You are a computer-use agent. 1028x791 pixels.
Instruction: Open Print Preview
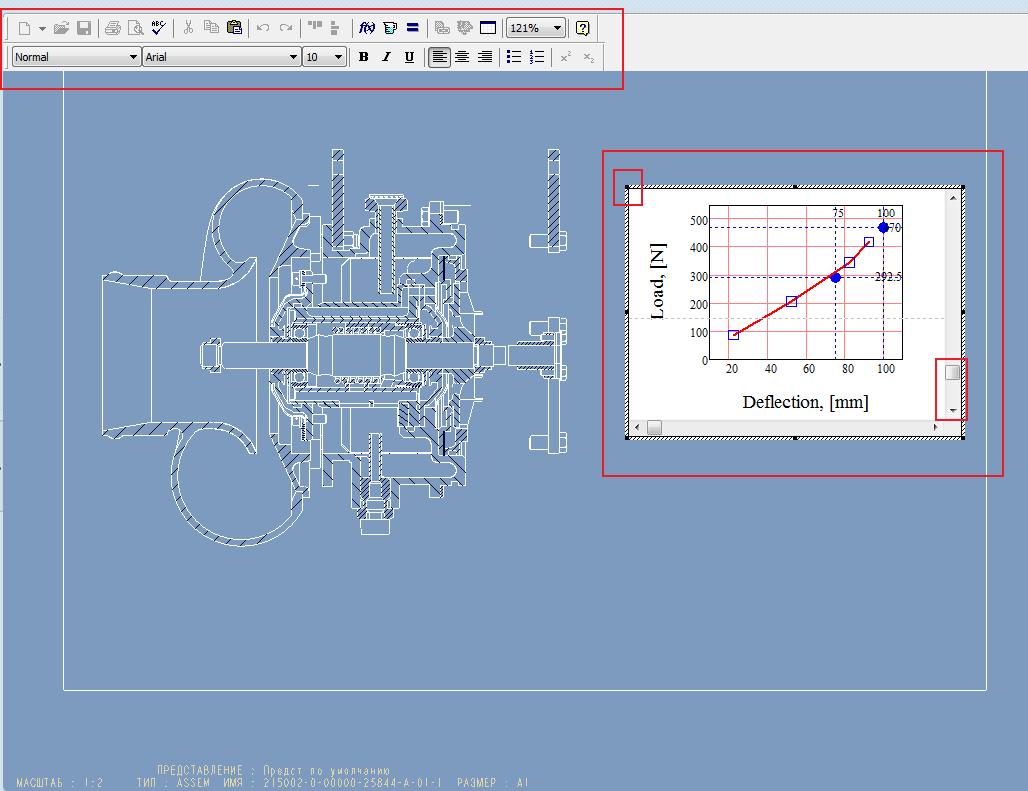[x=134, y=28]
